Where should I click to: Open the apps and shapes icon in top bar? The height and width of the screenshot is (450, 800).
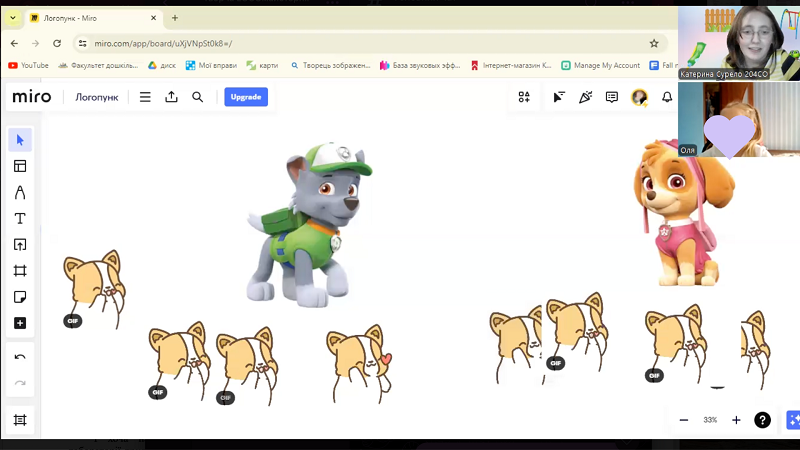pos(524,97)
